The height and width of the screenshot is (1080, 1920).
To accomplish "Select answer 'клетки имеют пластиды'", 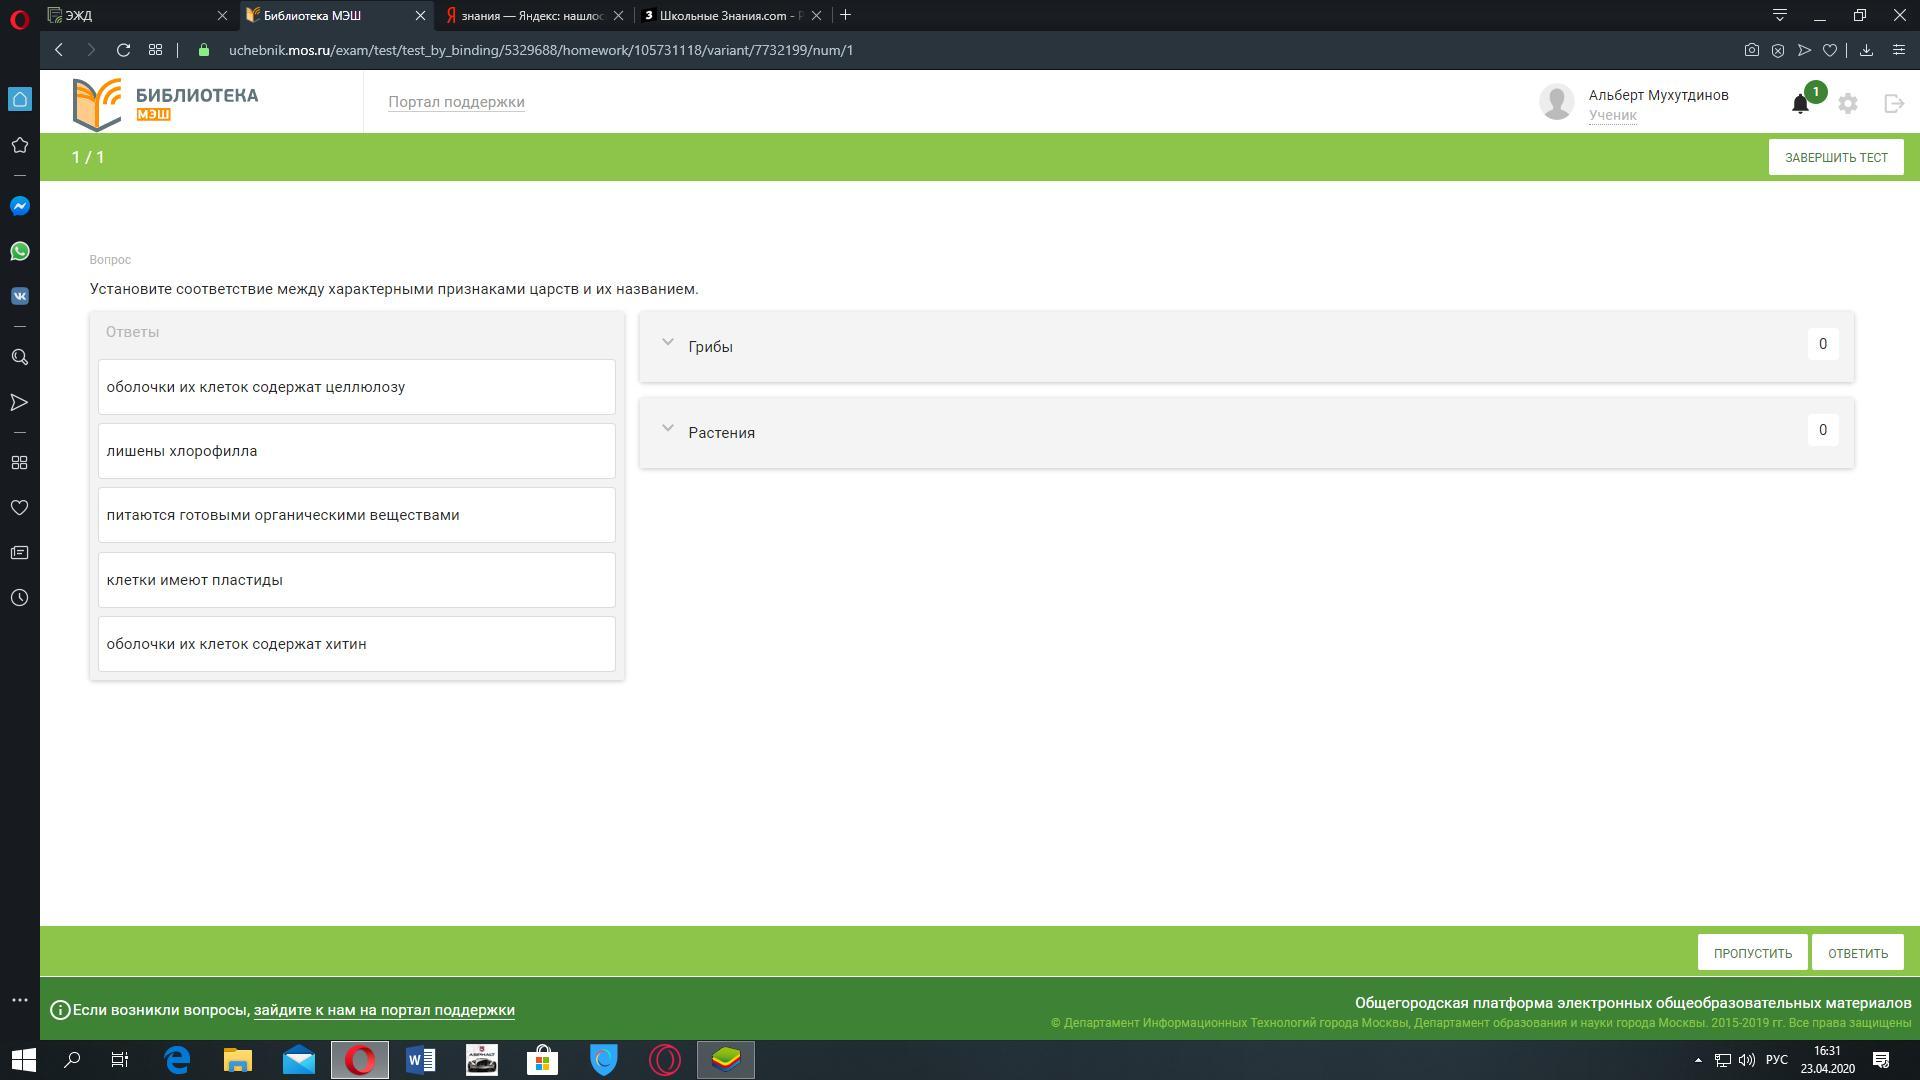I will (x=356, y=580).
